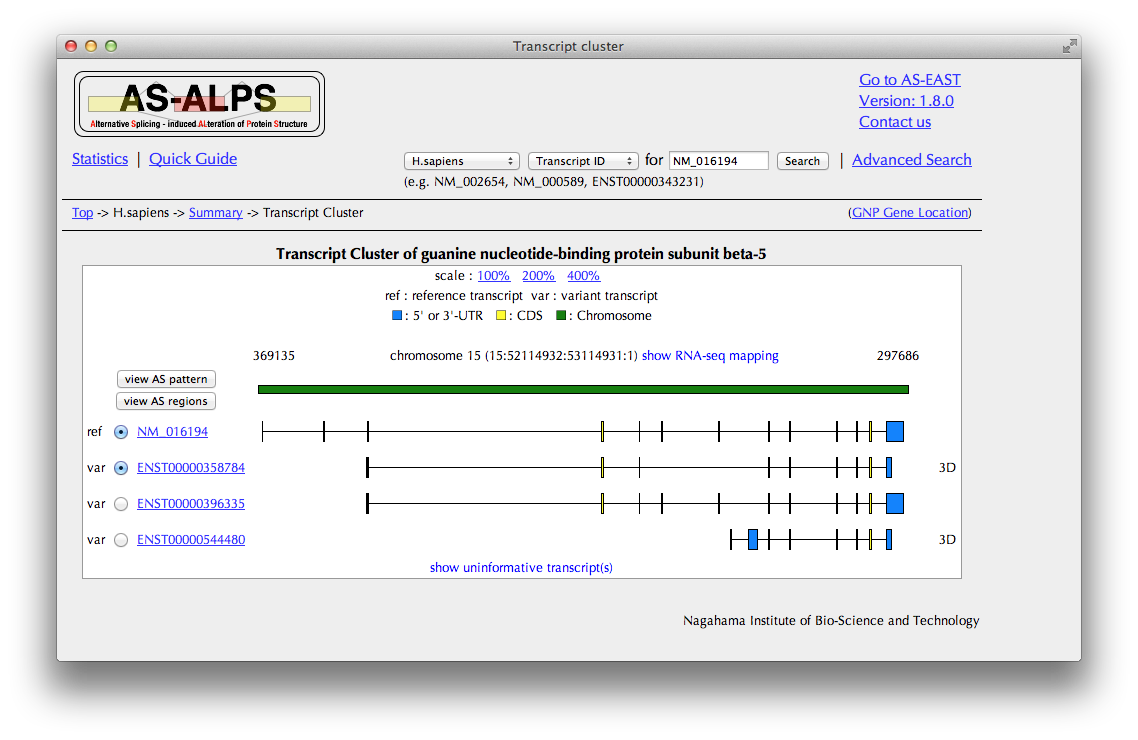Viewport: 1138px width, 740px height.
Task: Open the Transcript ID search type dropdown
Action: tap(583, 161)
